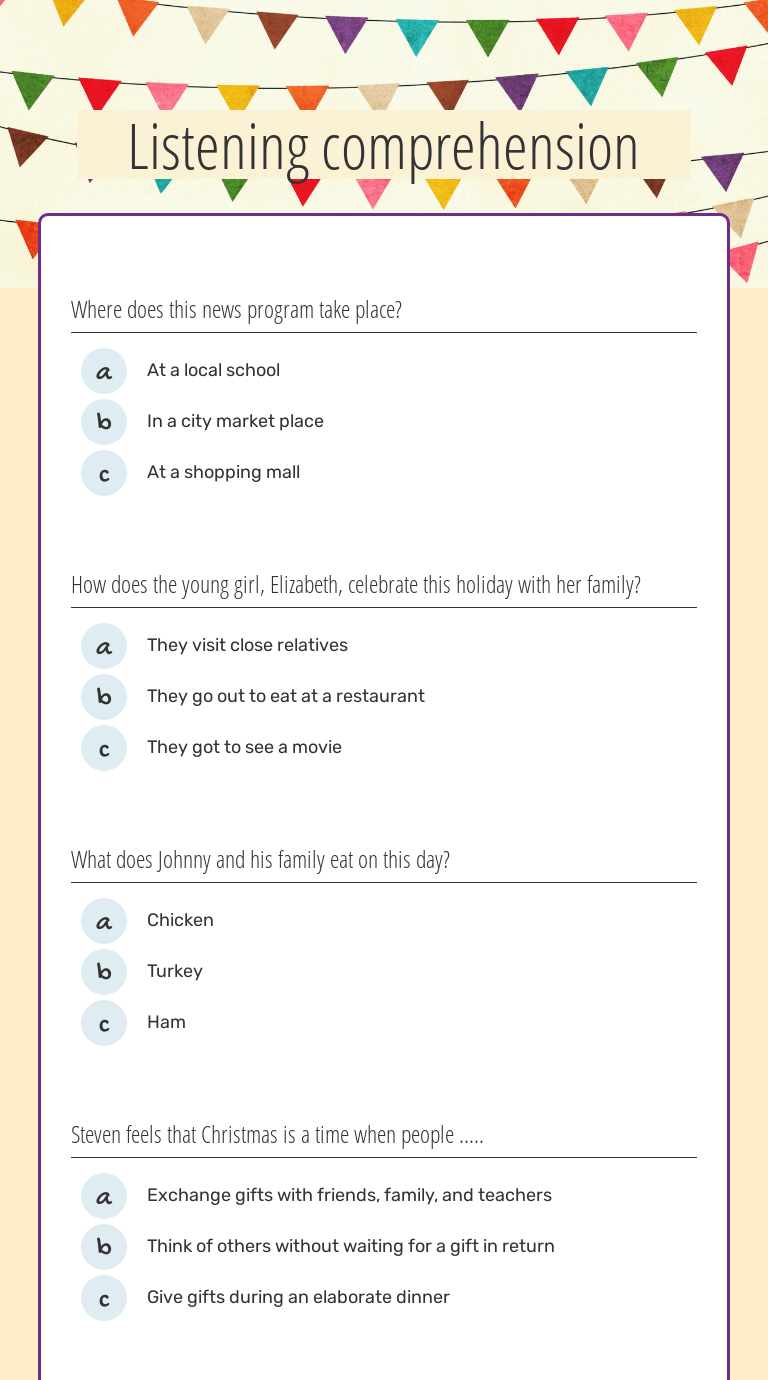Viewport: 768px width, 1380px height.
Task: Choose the c circle next to Ham
Action: [104, 1023]
